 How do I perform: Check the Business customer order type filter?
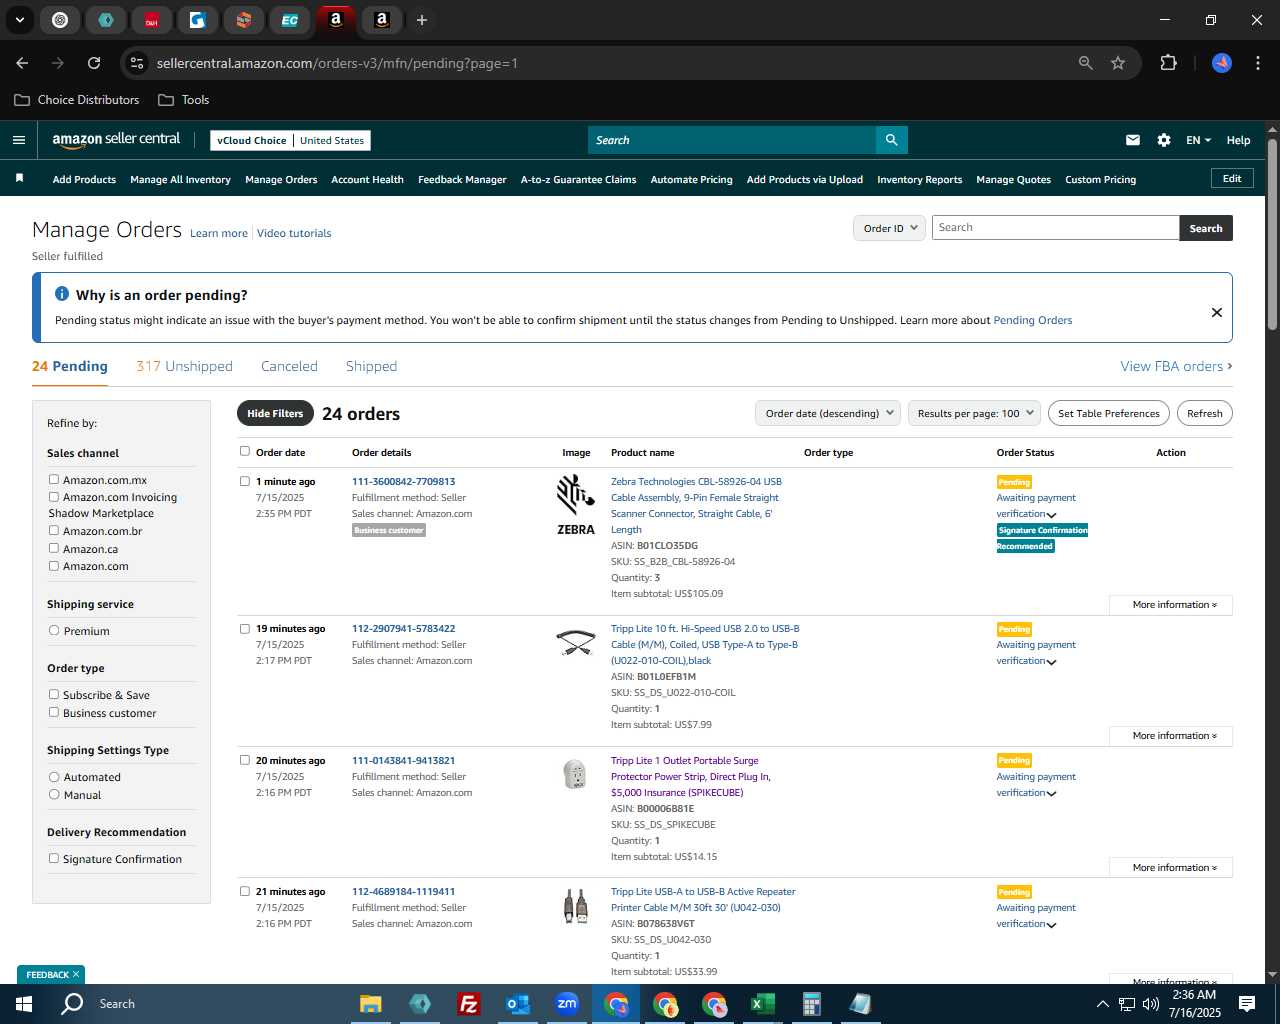(54, 713)
